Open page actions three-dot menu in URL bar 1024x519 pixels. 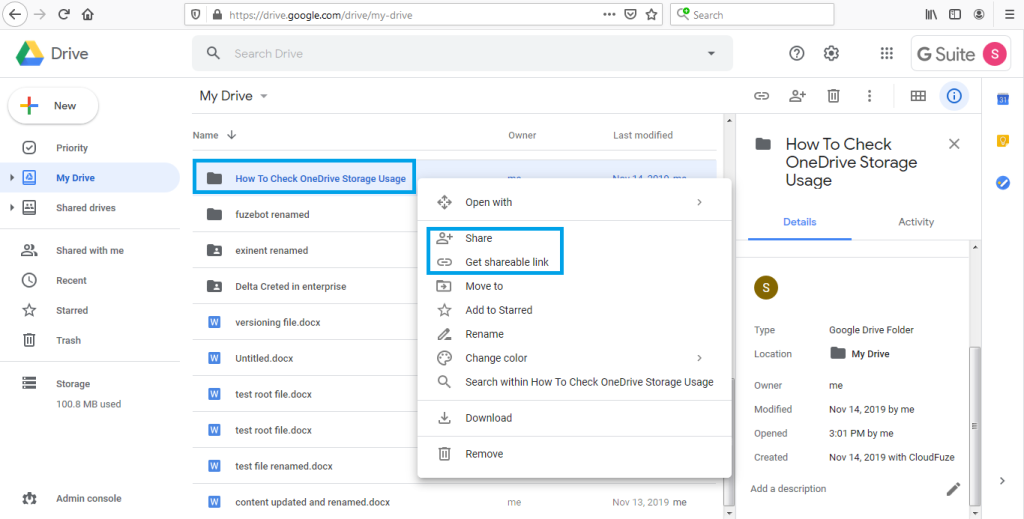609,14
